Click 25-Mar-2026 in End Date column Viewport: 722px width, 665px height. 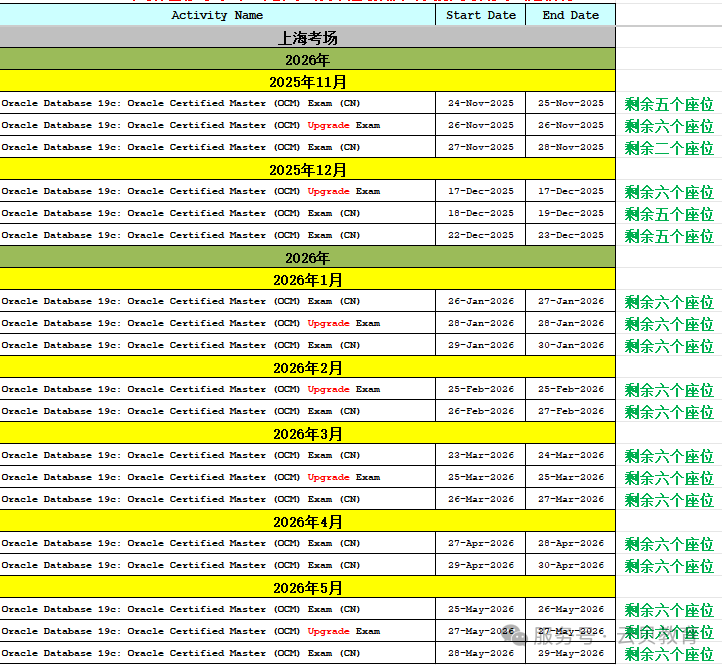click(571, 478)
